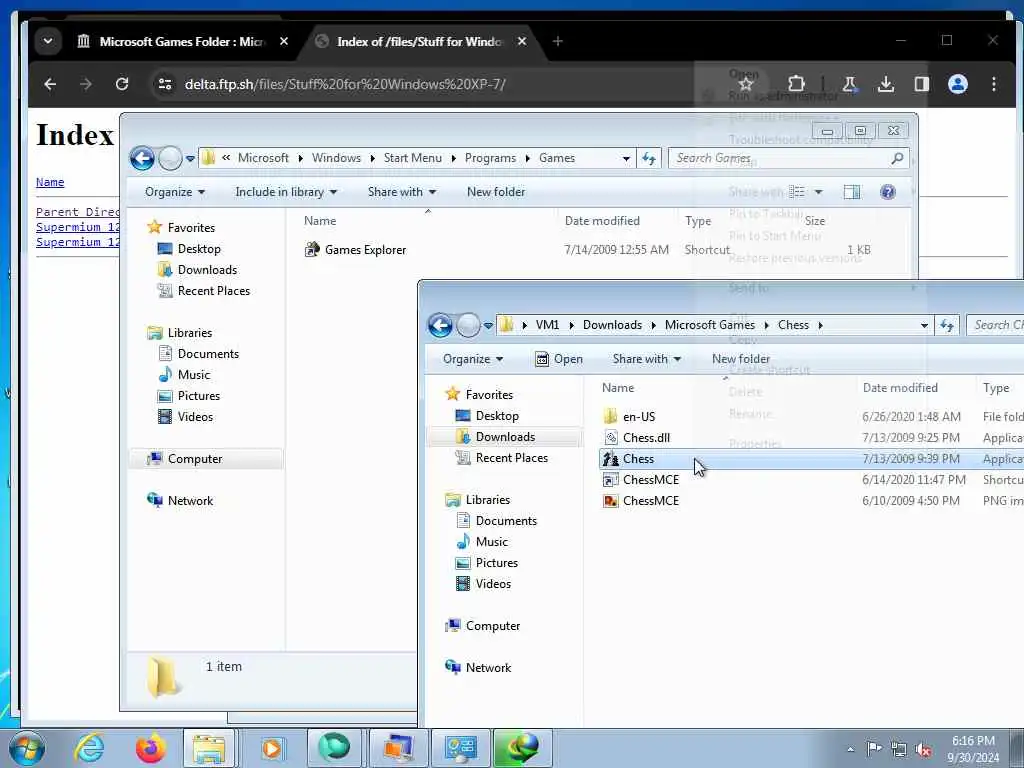The width and height of the screenshot is (1024, 768).
Task: Click the Name column link on index page
Action: [x=50, y=182]
